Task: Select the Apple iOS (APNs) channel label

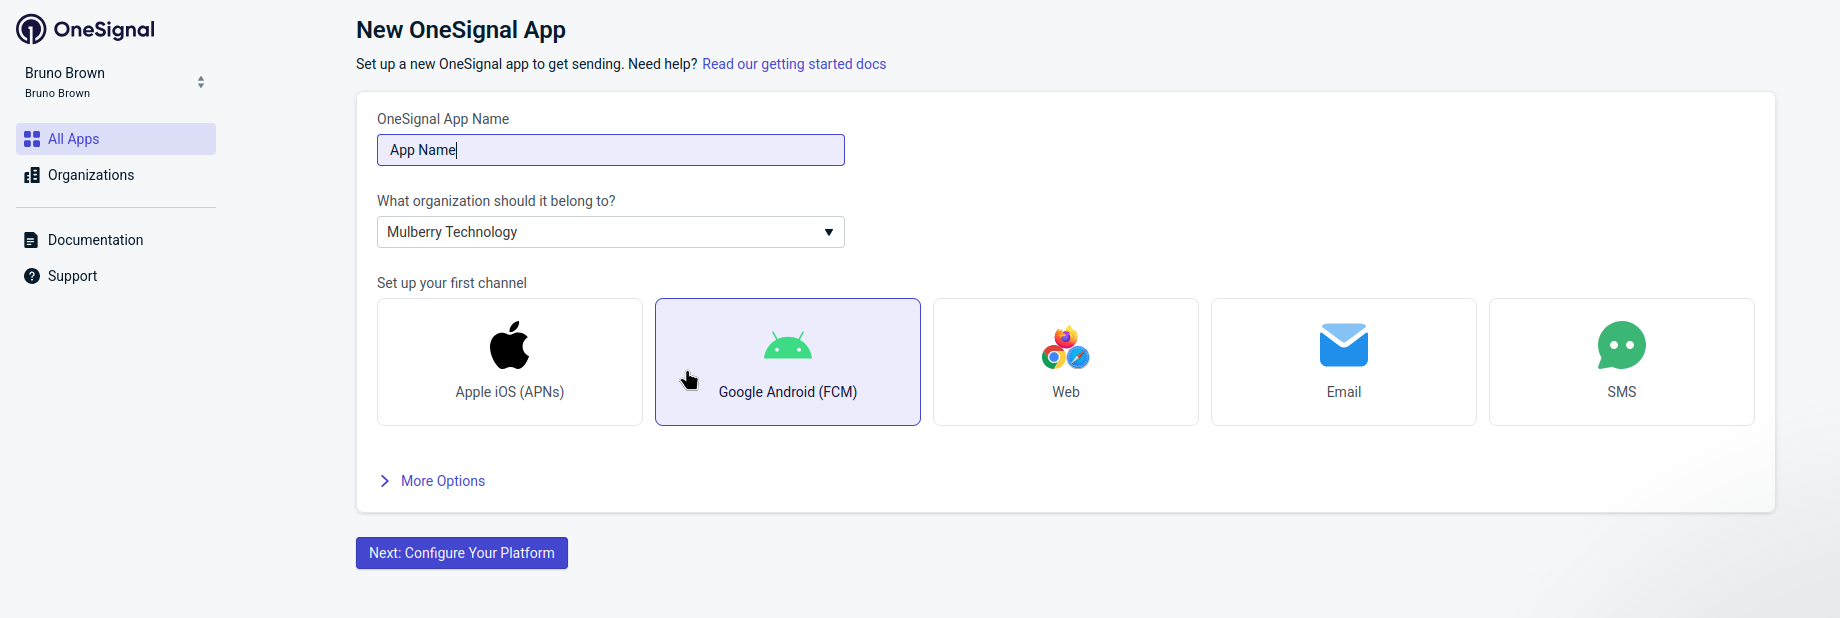Action: (x=510, y=392)
